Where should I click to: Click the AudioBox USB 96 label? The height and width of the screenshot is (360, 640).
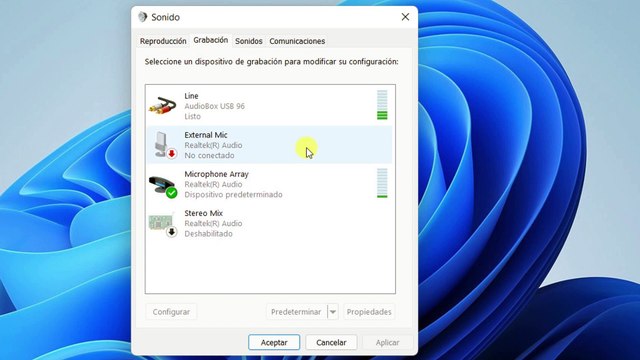(215, 106)
